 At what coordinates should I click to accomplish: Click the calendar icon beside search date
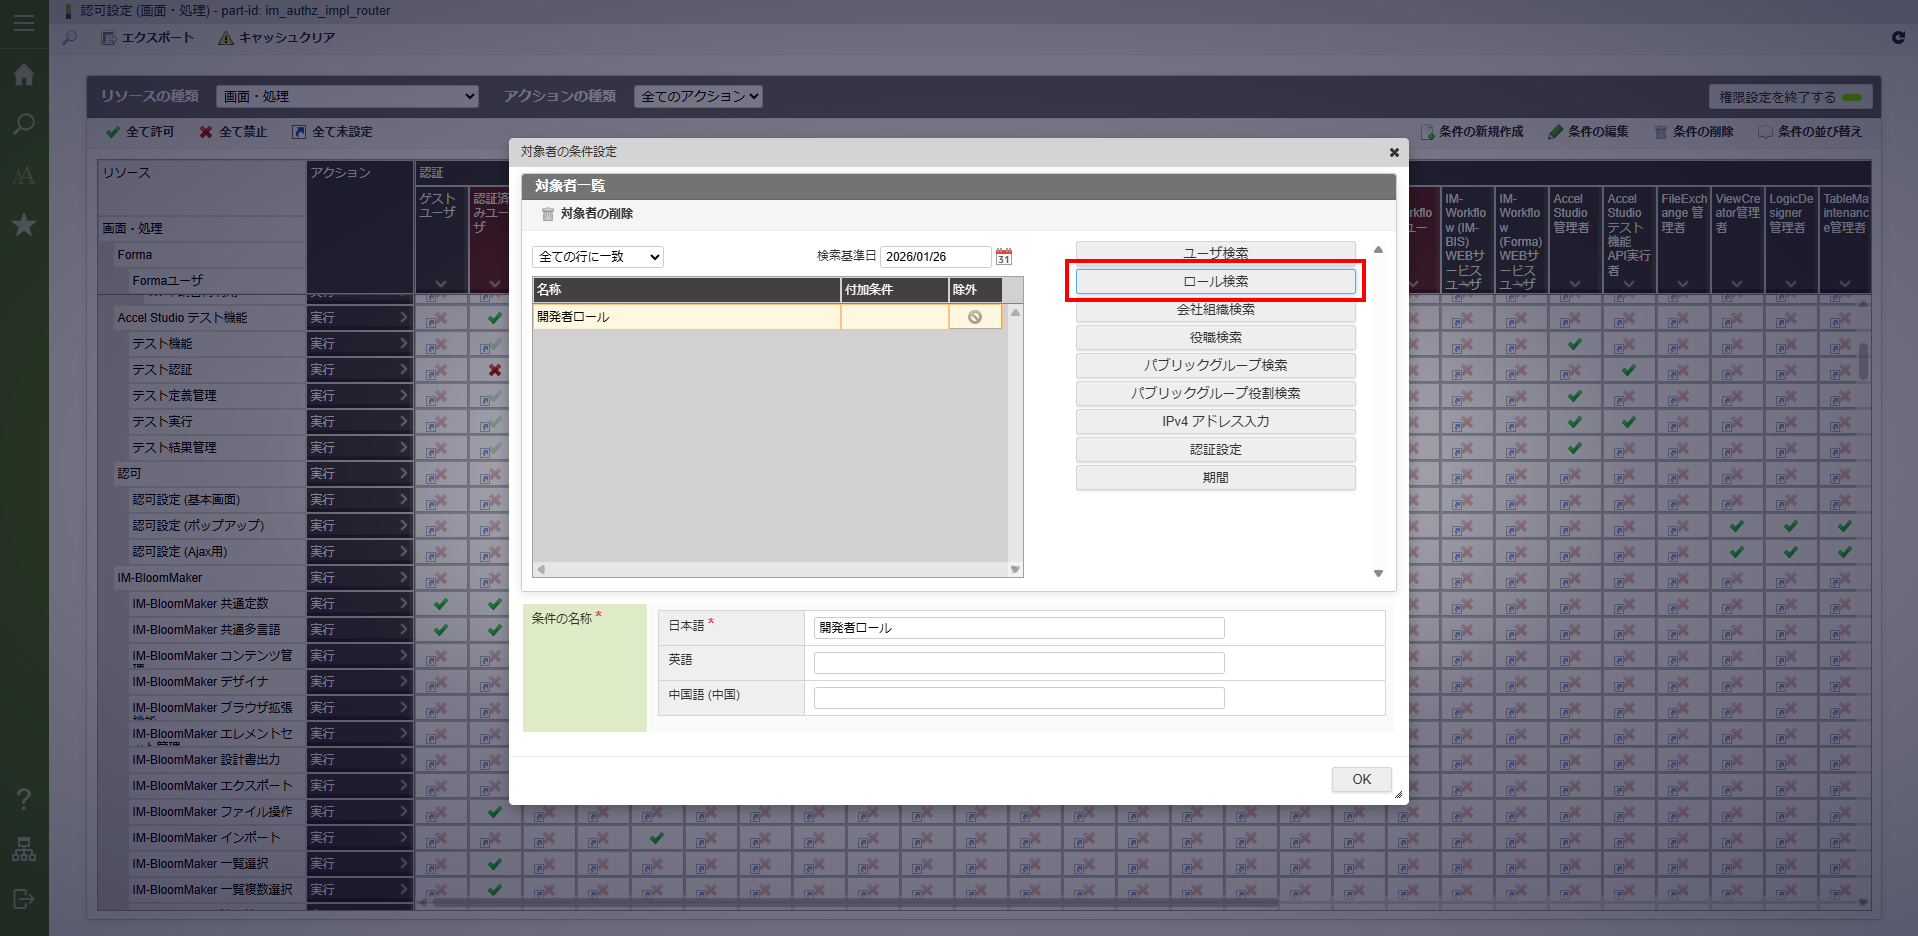coord(1004,257)
